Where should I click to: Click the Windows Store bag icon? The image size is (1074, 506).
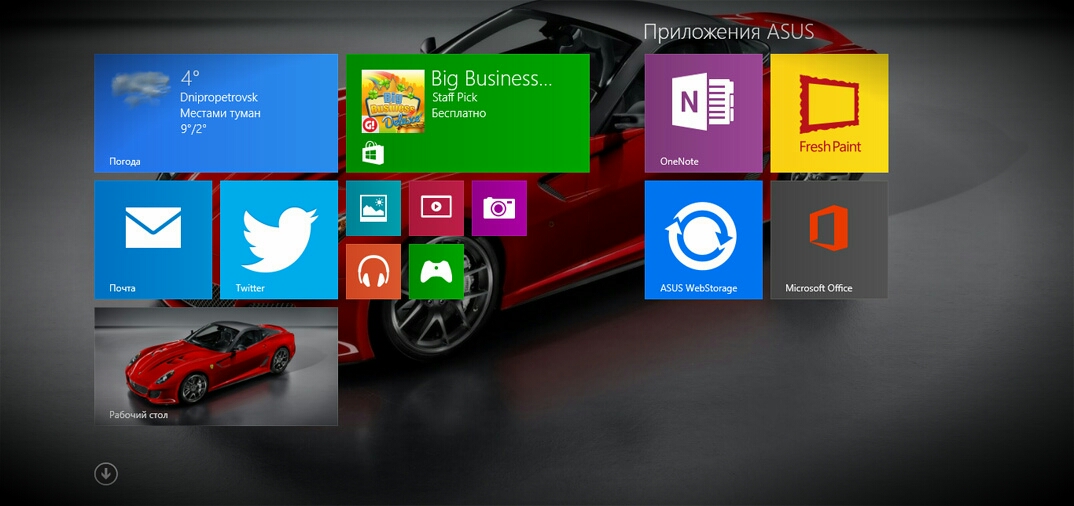pos(373,153)
